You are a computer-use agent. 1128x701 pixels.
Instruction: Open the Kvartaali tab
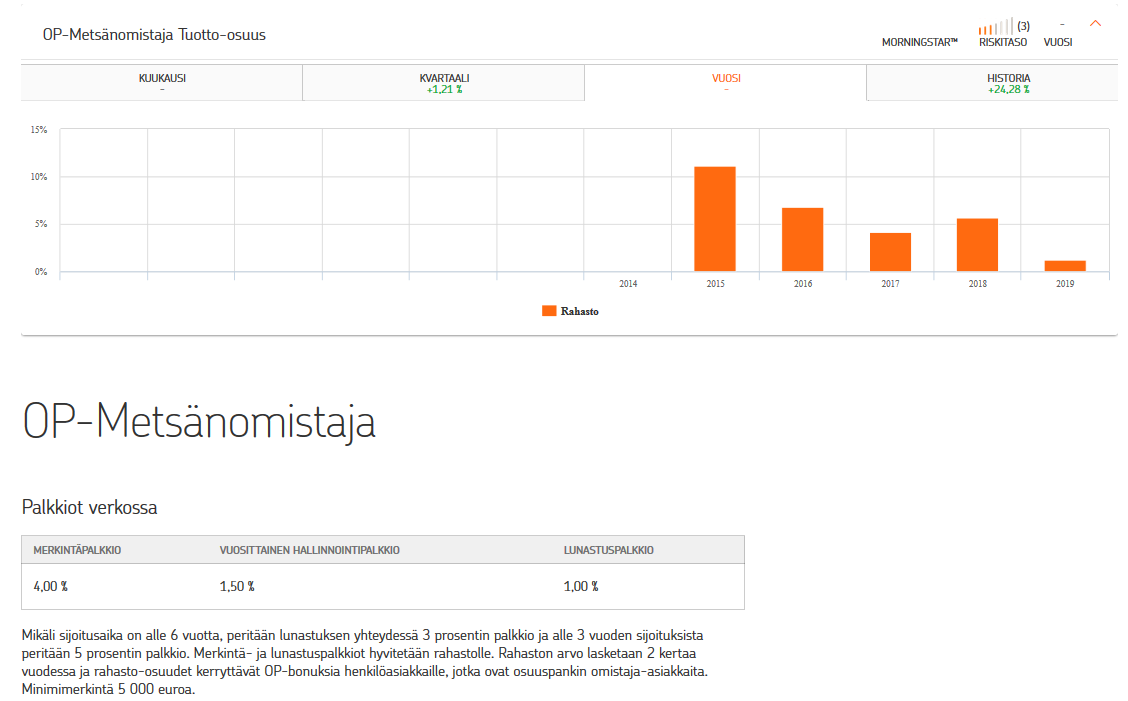(x=444, y=83)
